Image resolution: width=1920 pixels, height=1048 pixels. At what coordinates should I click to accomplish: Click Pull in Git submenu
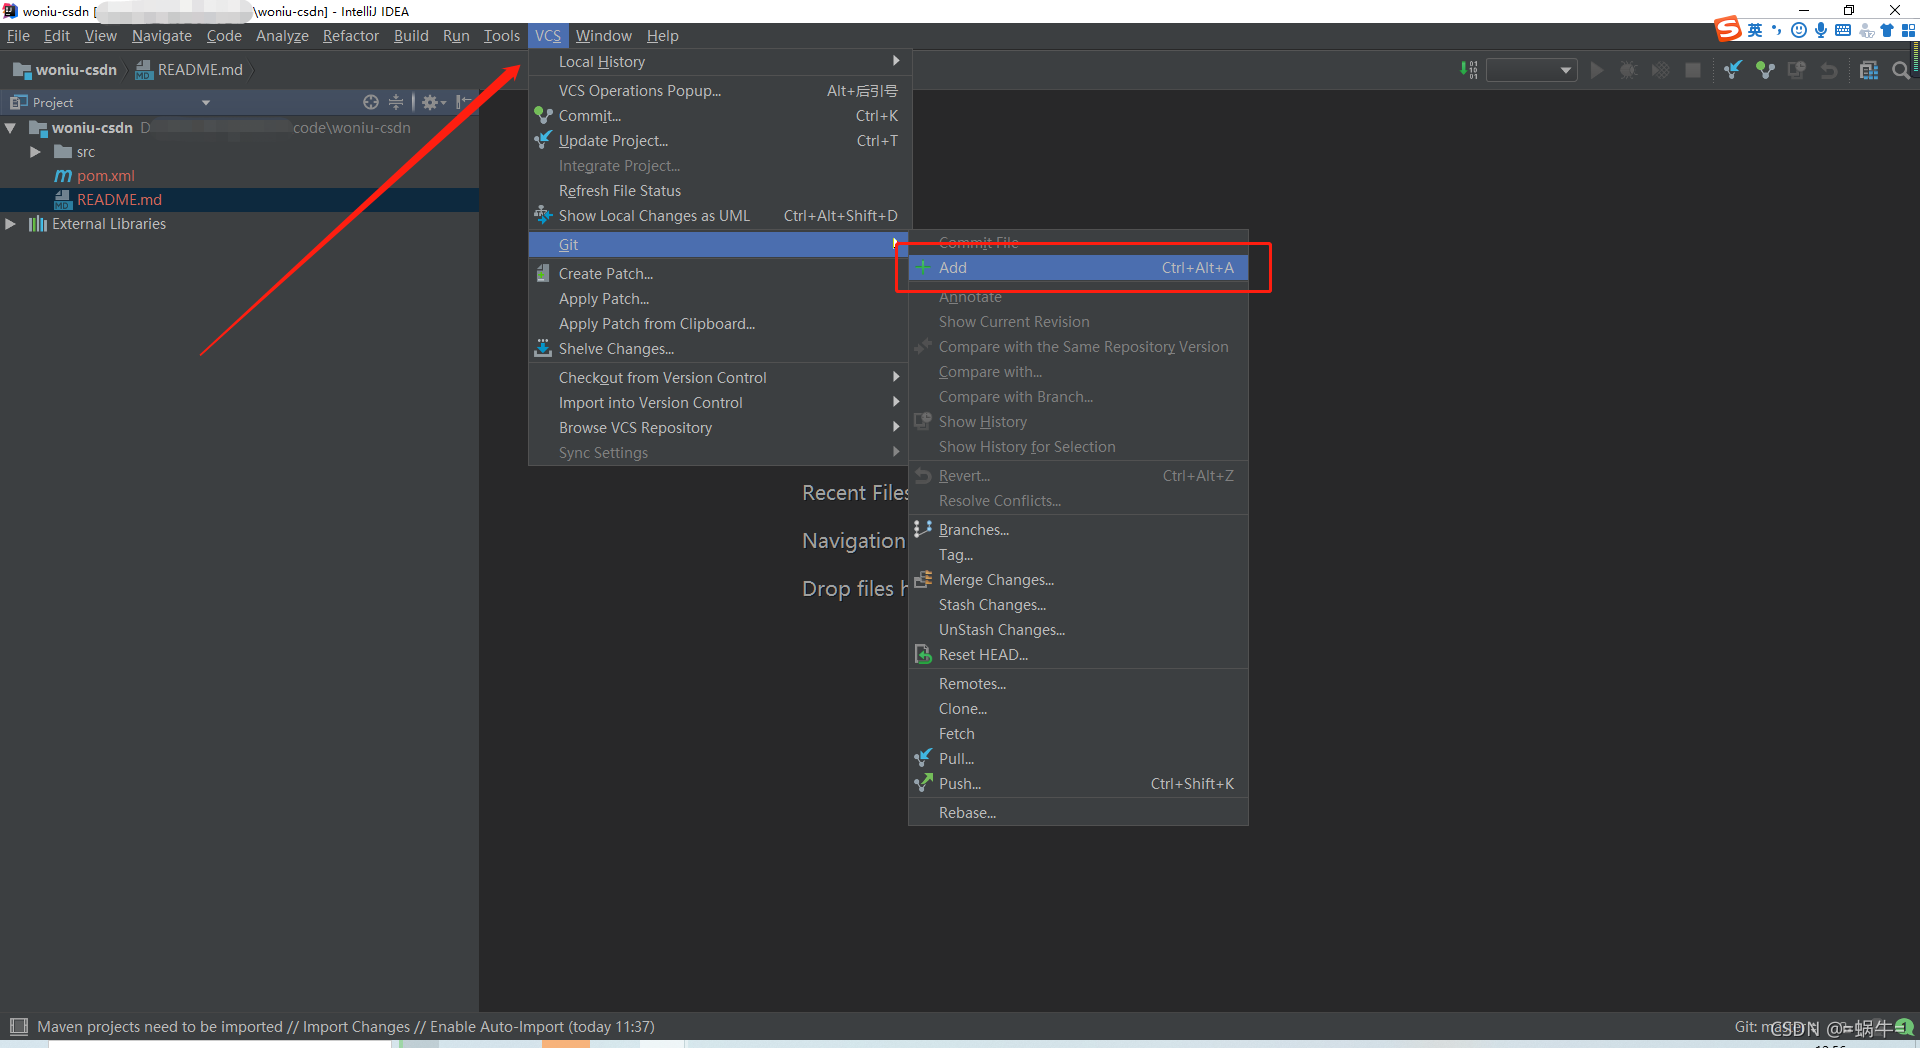point(1078,759)
